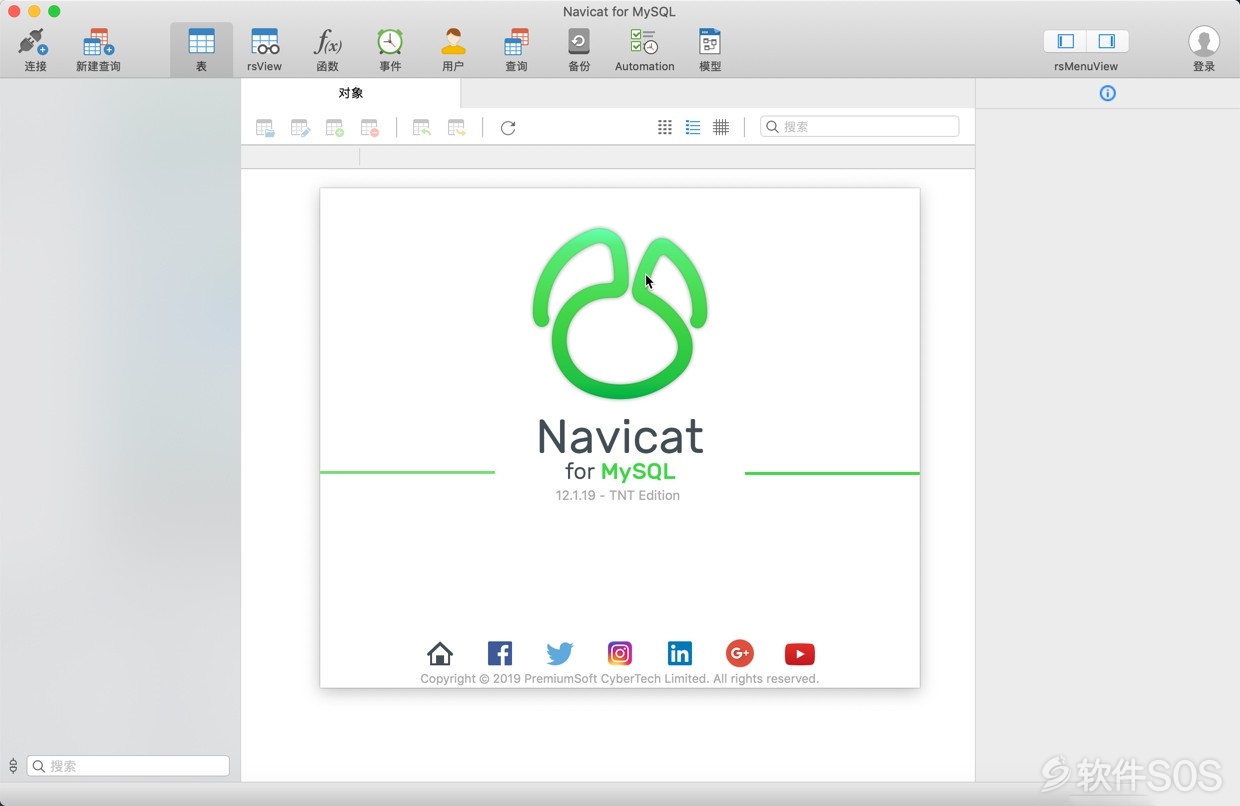Open the 事件 (Event) clock icon

pos(390,42)
